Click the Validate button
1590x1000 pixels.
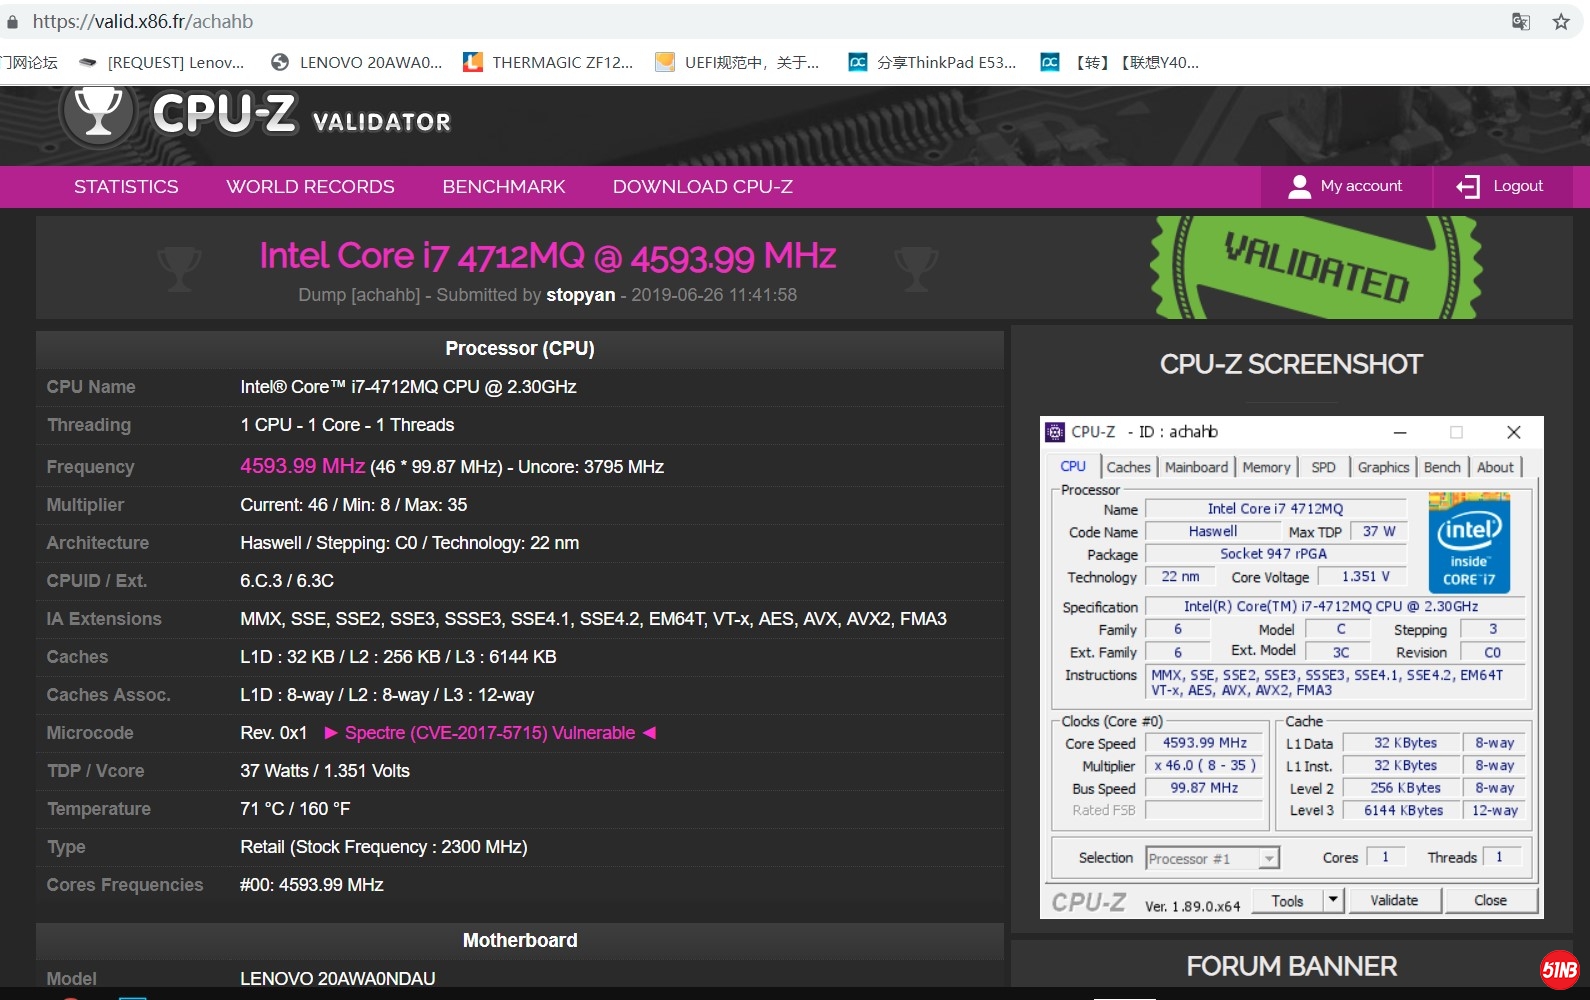[x=1394, y=901]
